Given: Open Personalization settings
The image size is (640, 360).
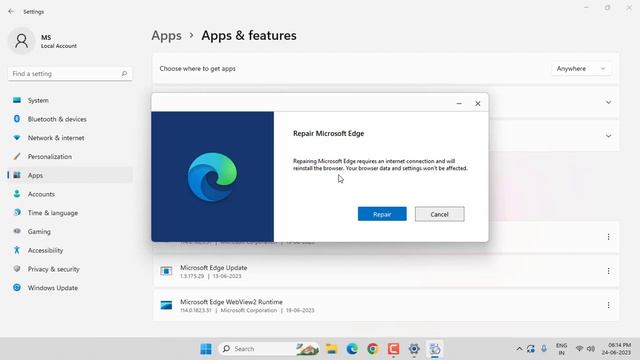Looking at the screenshot, I should coord(70,156).
